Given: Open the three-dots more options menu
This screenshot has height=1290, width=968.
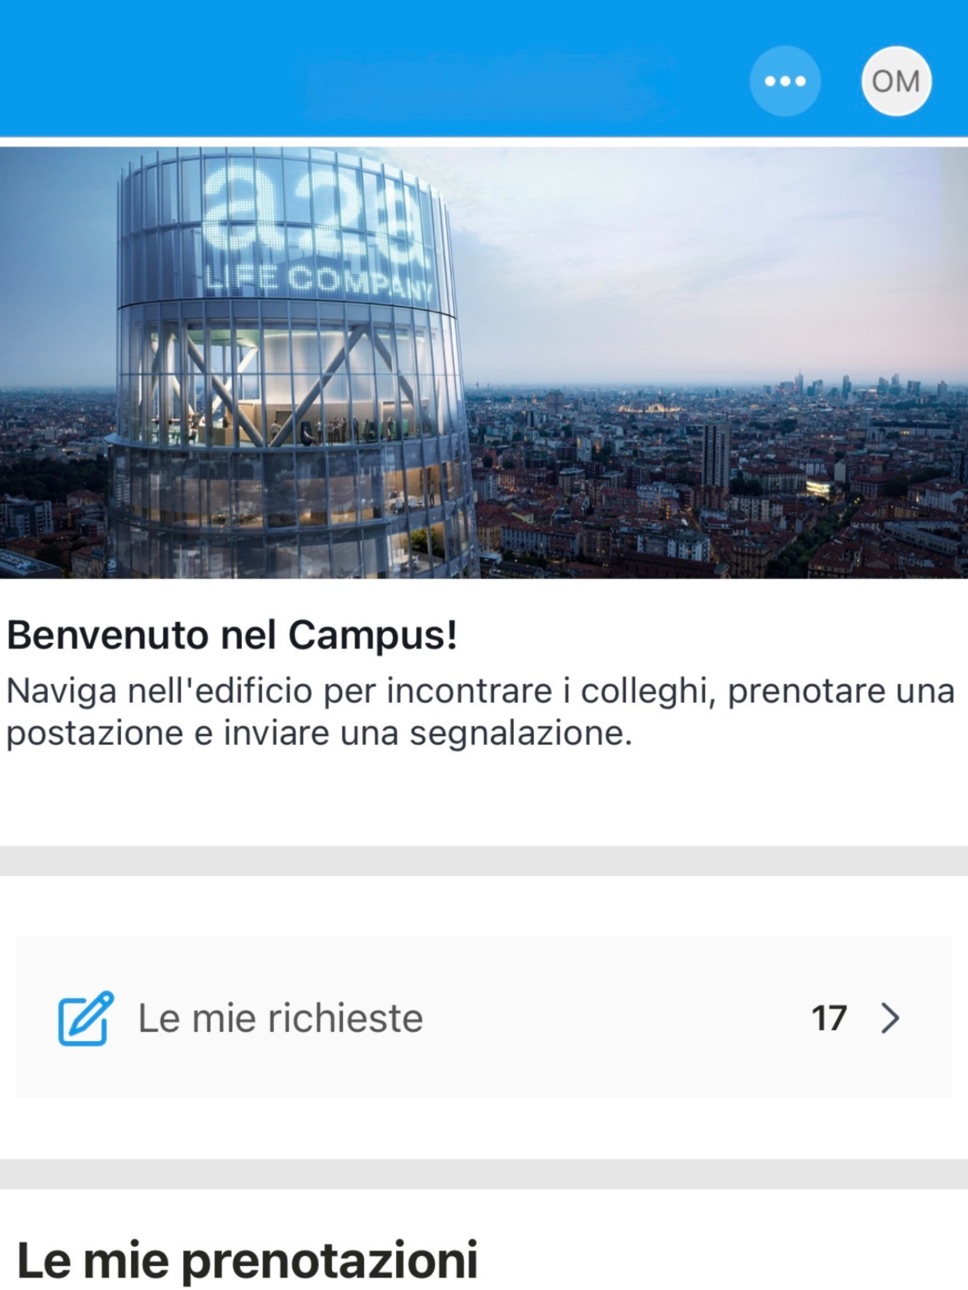Looking at the screenshot, I should pyautogui.click(x=785, y=81).
